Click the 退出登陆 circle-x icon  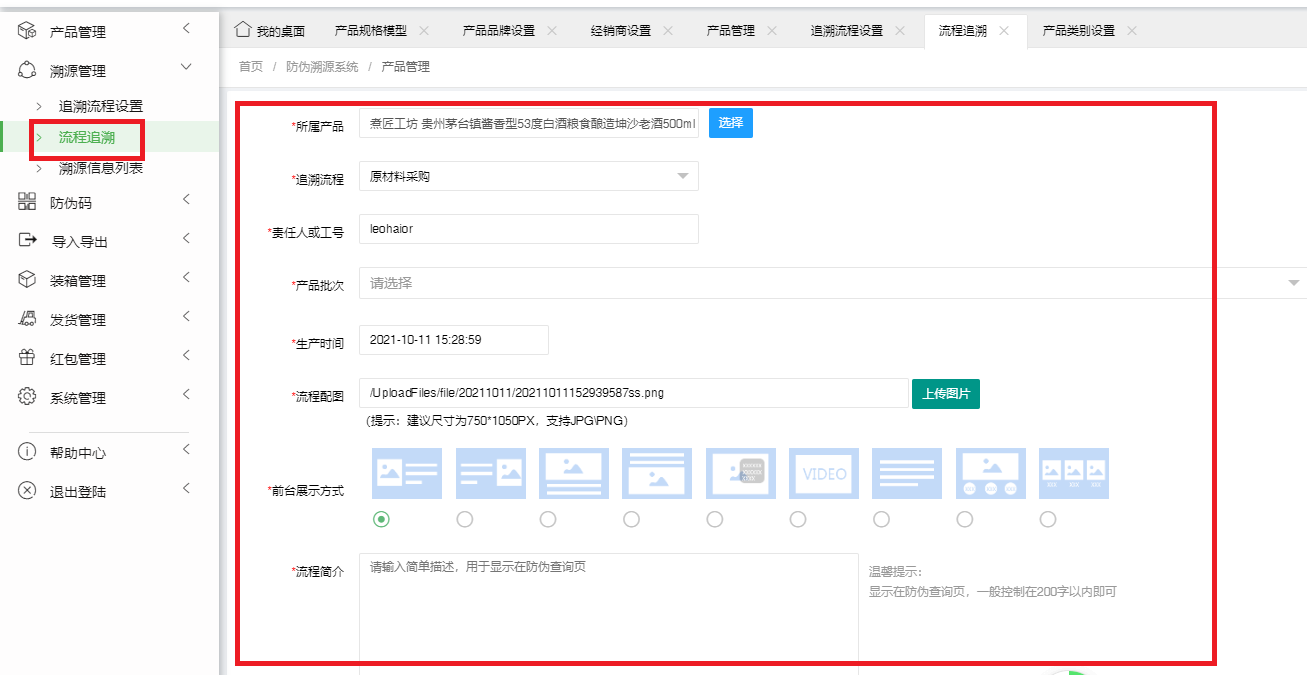[27, 491]
